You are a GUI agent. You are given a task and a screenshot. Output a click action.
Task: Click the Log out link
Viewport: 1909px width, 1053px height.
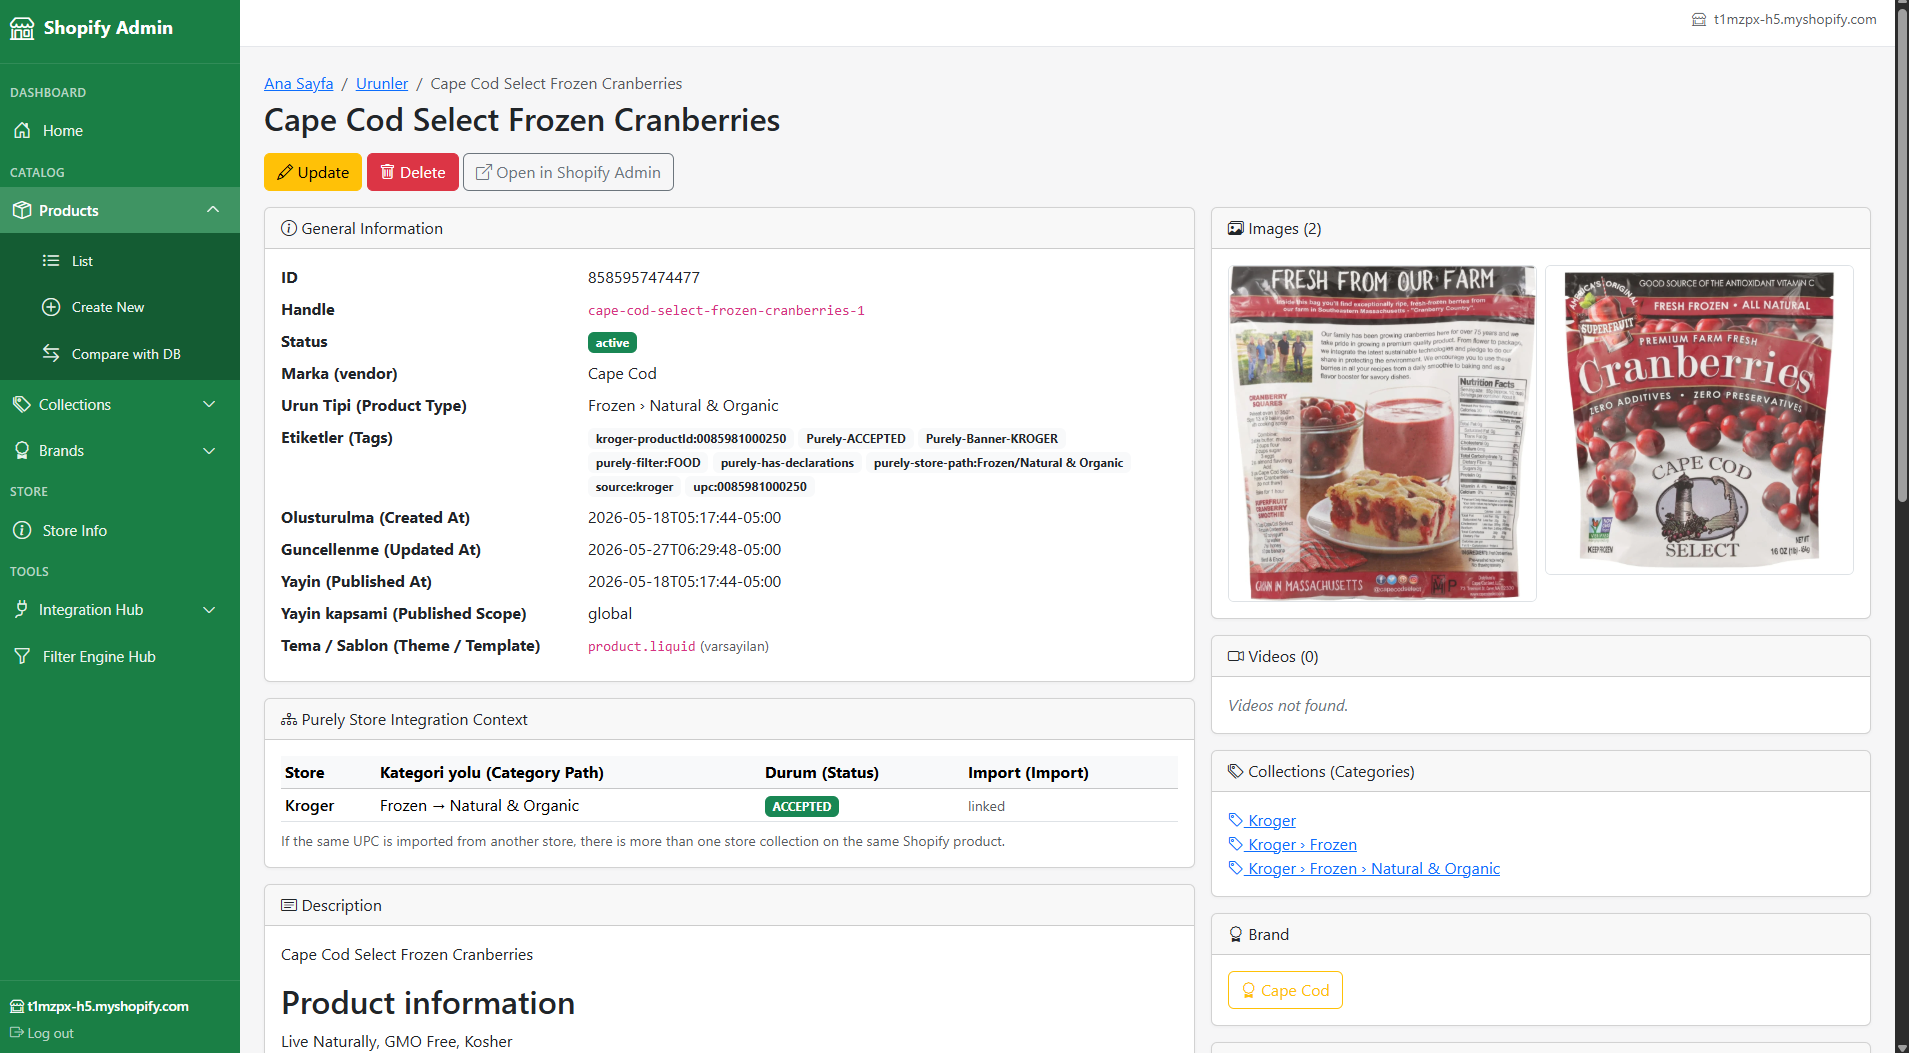click(42, 1033)
